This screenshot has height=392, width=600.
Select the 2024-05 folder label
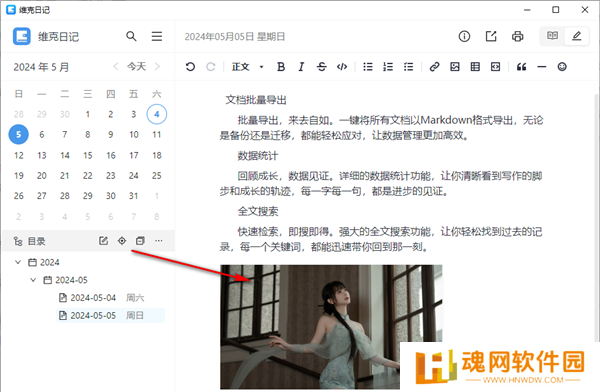[x=71, y=280]
